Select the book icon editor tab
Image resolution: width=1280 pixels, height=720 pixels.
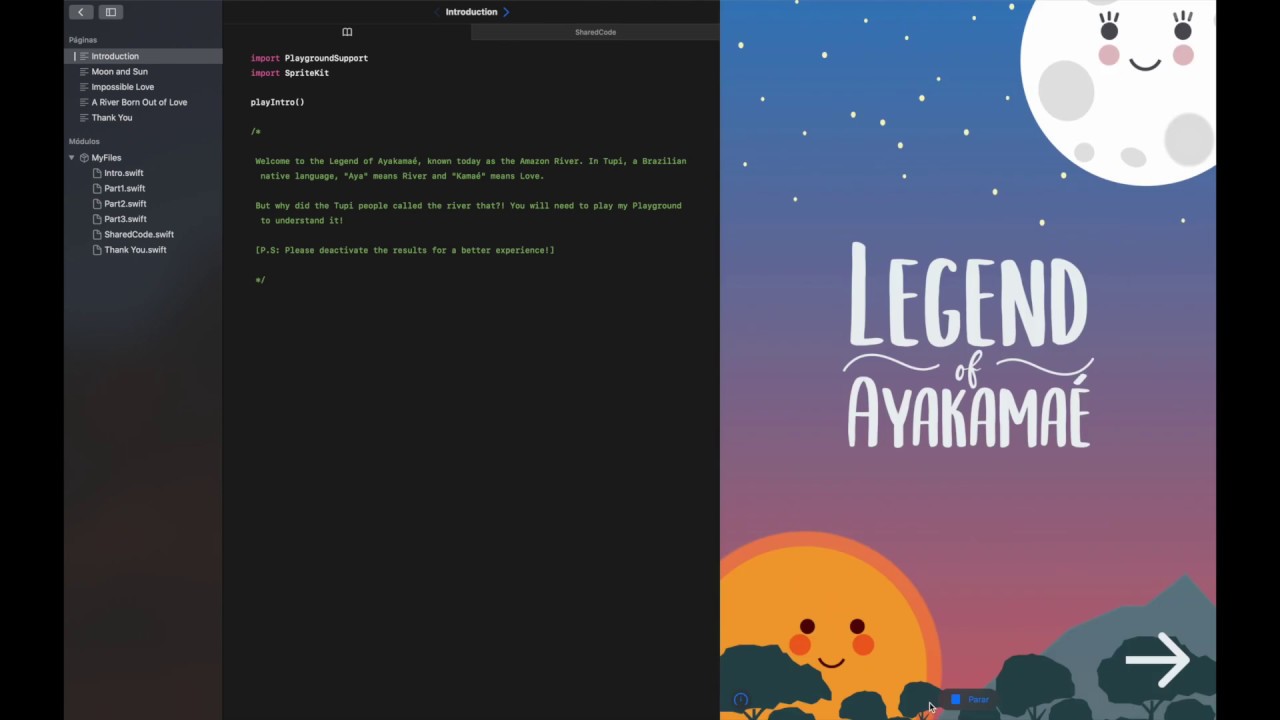(347, 32)
